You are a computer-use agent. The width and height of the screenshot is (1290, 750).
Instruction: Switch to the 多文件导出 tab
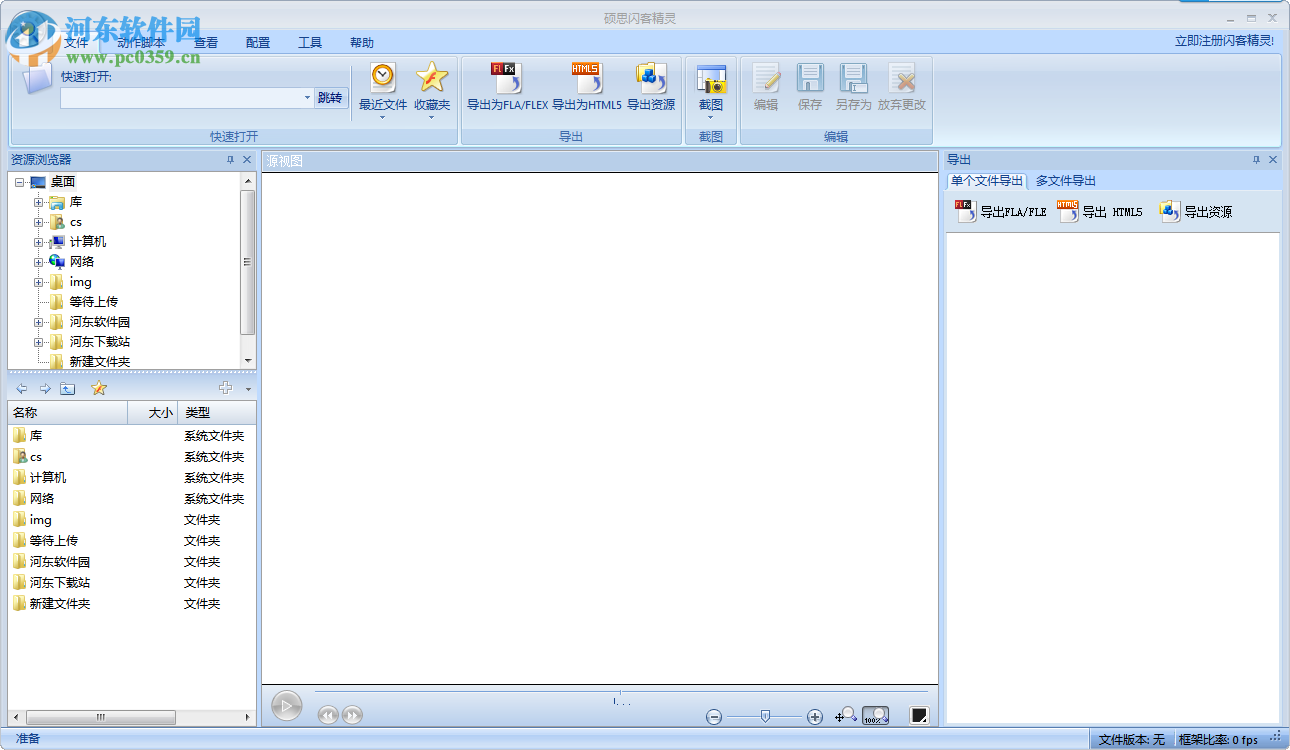point(1066,181)
